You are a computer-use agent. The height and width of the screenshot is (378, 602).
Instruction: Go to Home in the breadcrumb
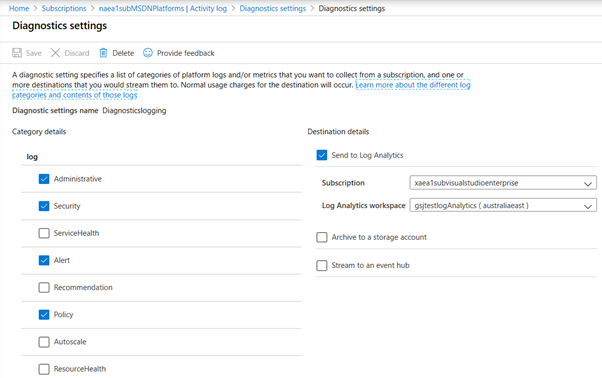(19, 8)
